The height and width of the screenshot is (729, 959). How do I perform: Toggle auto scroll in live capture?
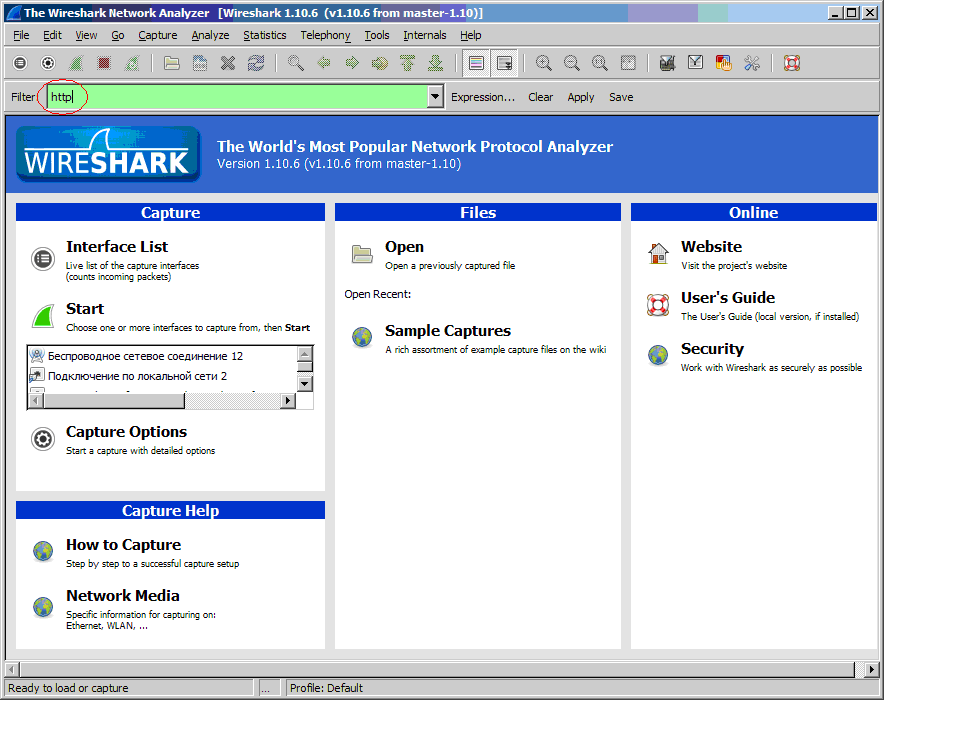pyautogui.click(x=505, y=63)
